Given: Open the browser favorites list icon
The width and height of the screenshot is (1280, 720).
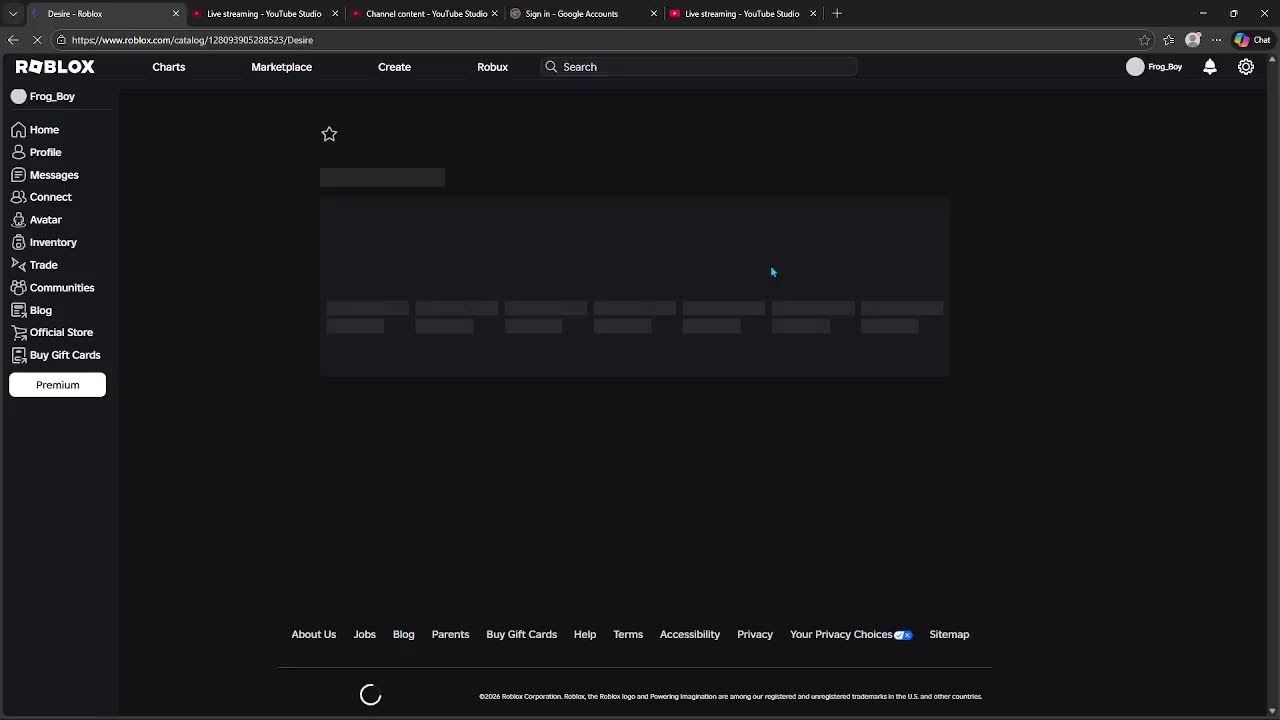Looking at the screenshot, I should [x=1168, y=40].
